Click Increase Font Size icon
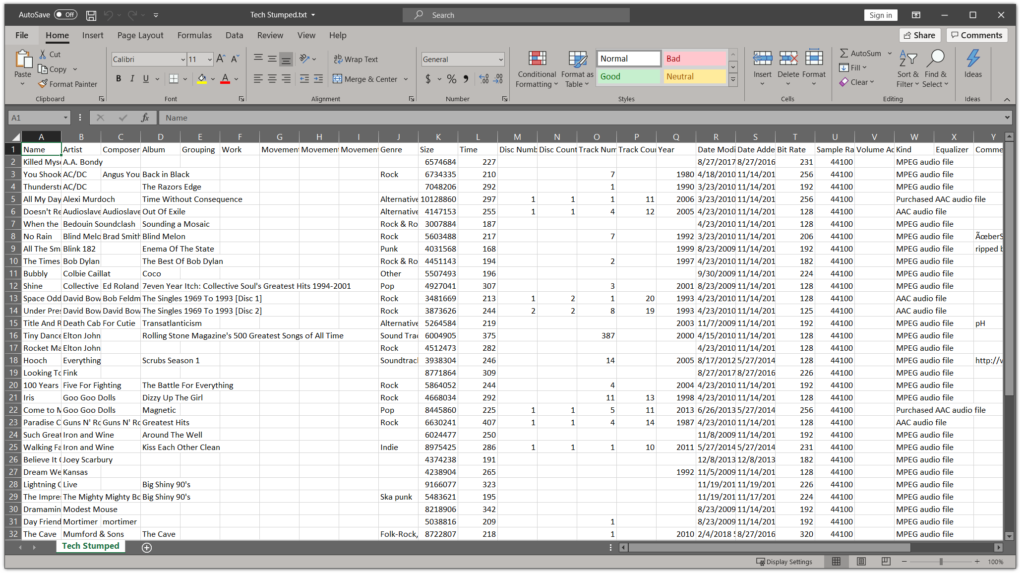The image size is (1024, 578). click(x=221, y=59)
